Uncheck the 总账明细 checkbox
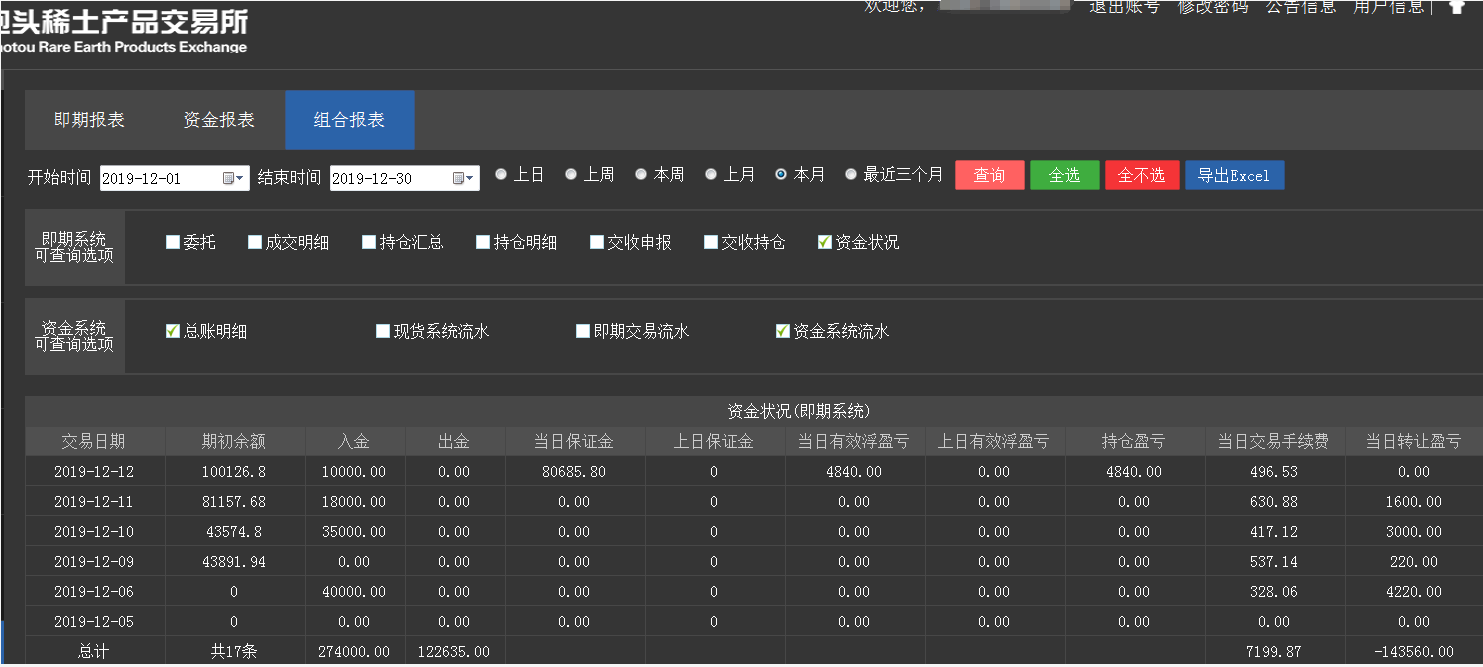The height and width of the screenshot is (667, 1483). (173, 331)
